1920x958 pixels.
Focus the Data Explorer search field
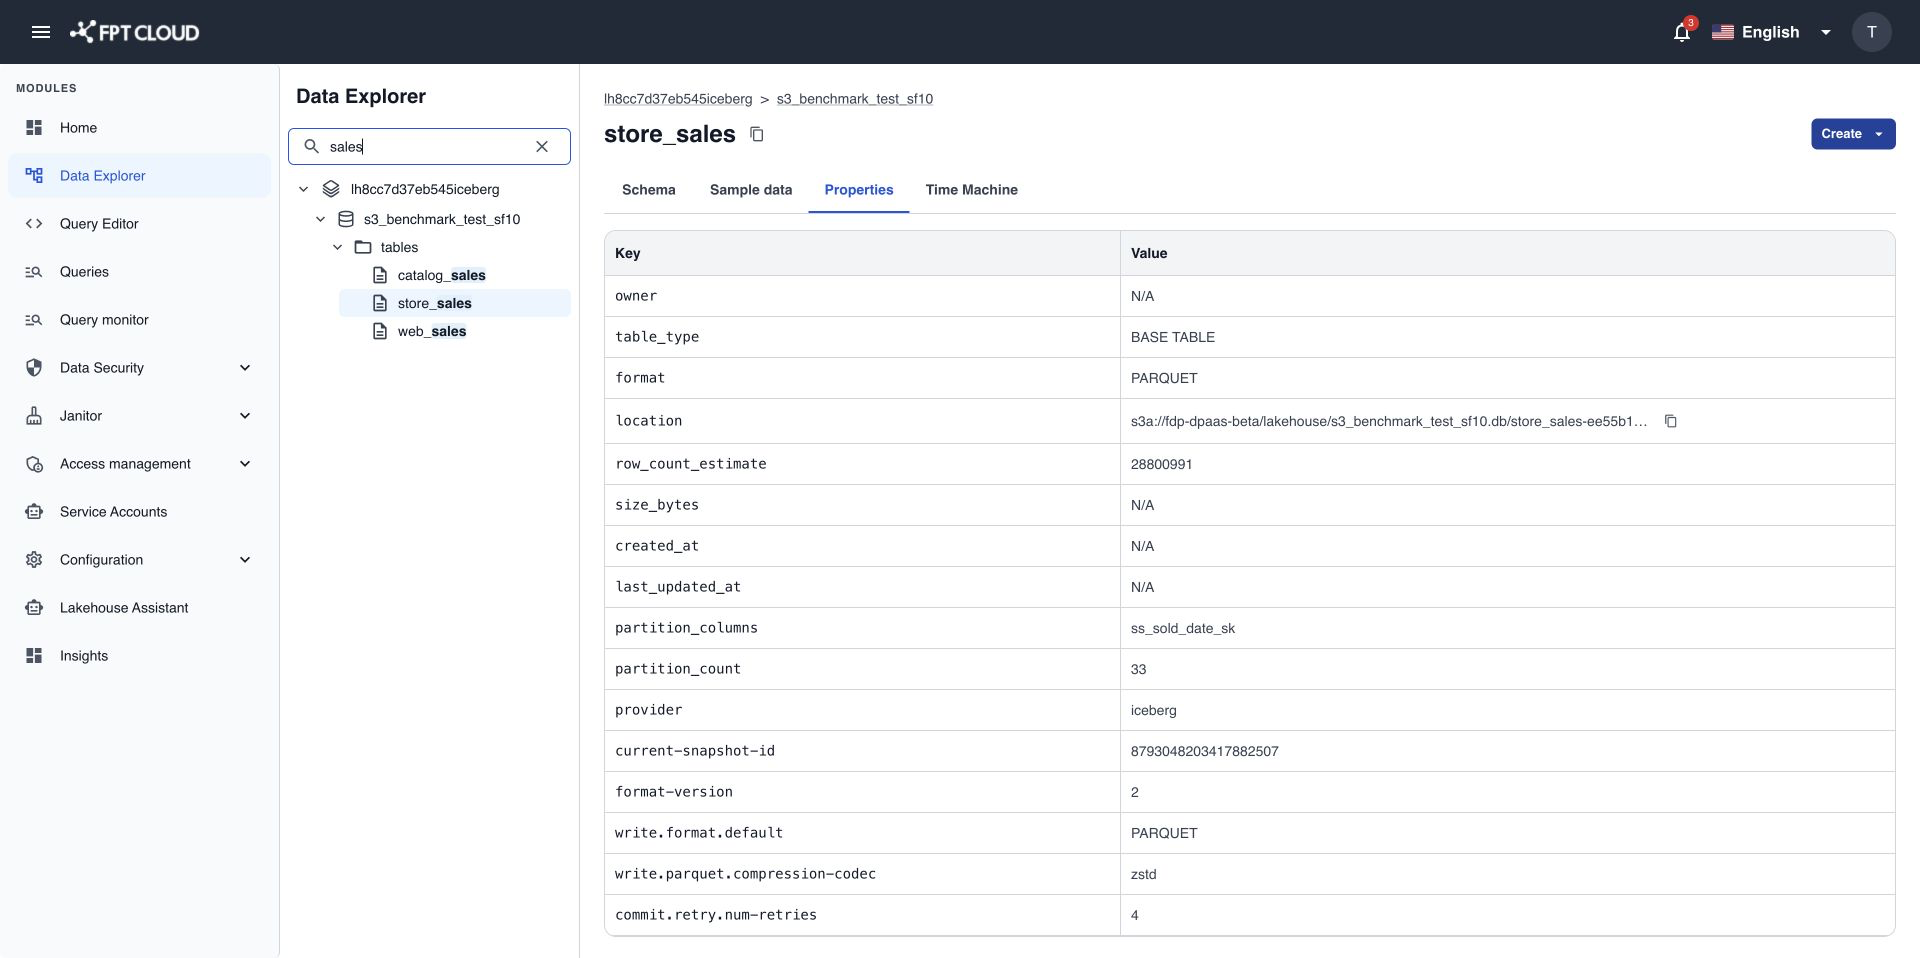pos(429,146)
